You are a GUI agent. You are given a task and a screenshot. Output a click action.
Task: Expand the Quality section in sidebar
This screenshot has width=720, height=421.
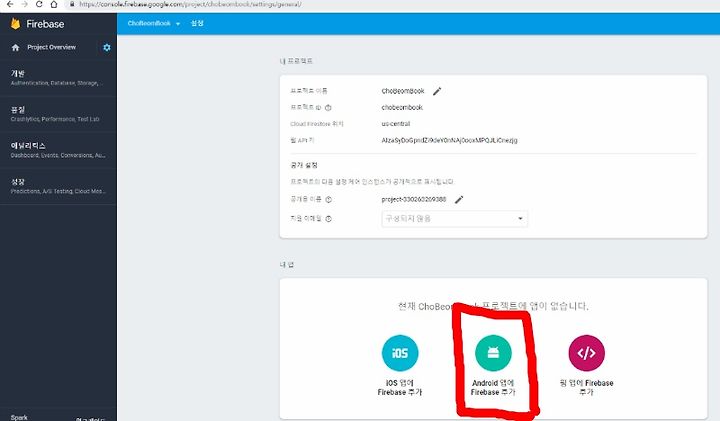click(58, 114)
